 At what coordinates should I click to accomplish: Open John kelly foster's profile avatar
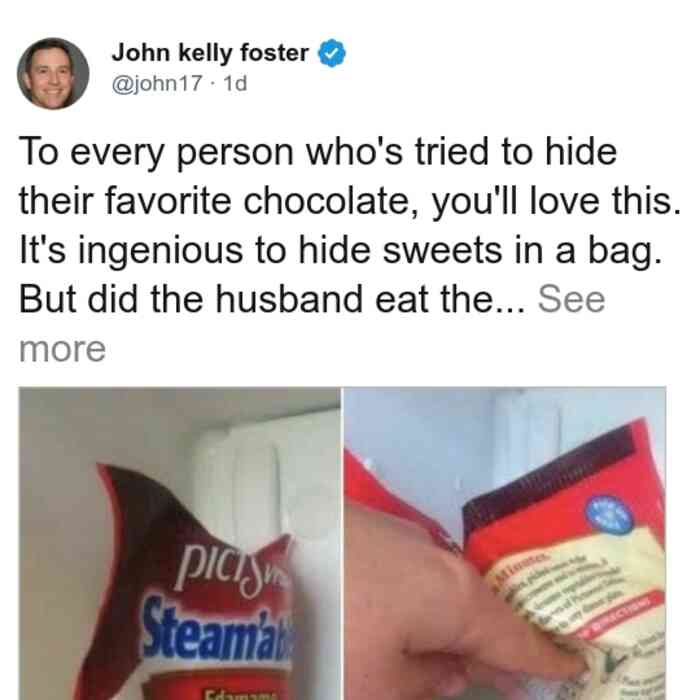coord(53,74)
